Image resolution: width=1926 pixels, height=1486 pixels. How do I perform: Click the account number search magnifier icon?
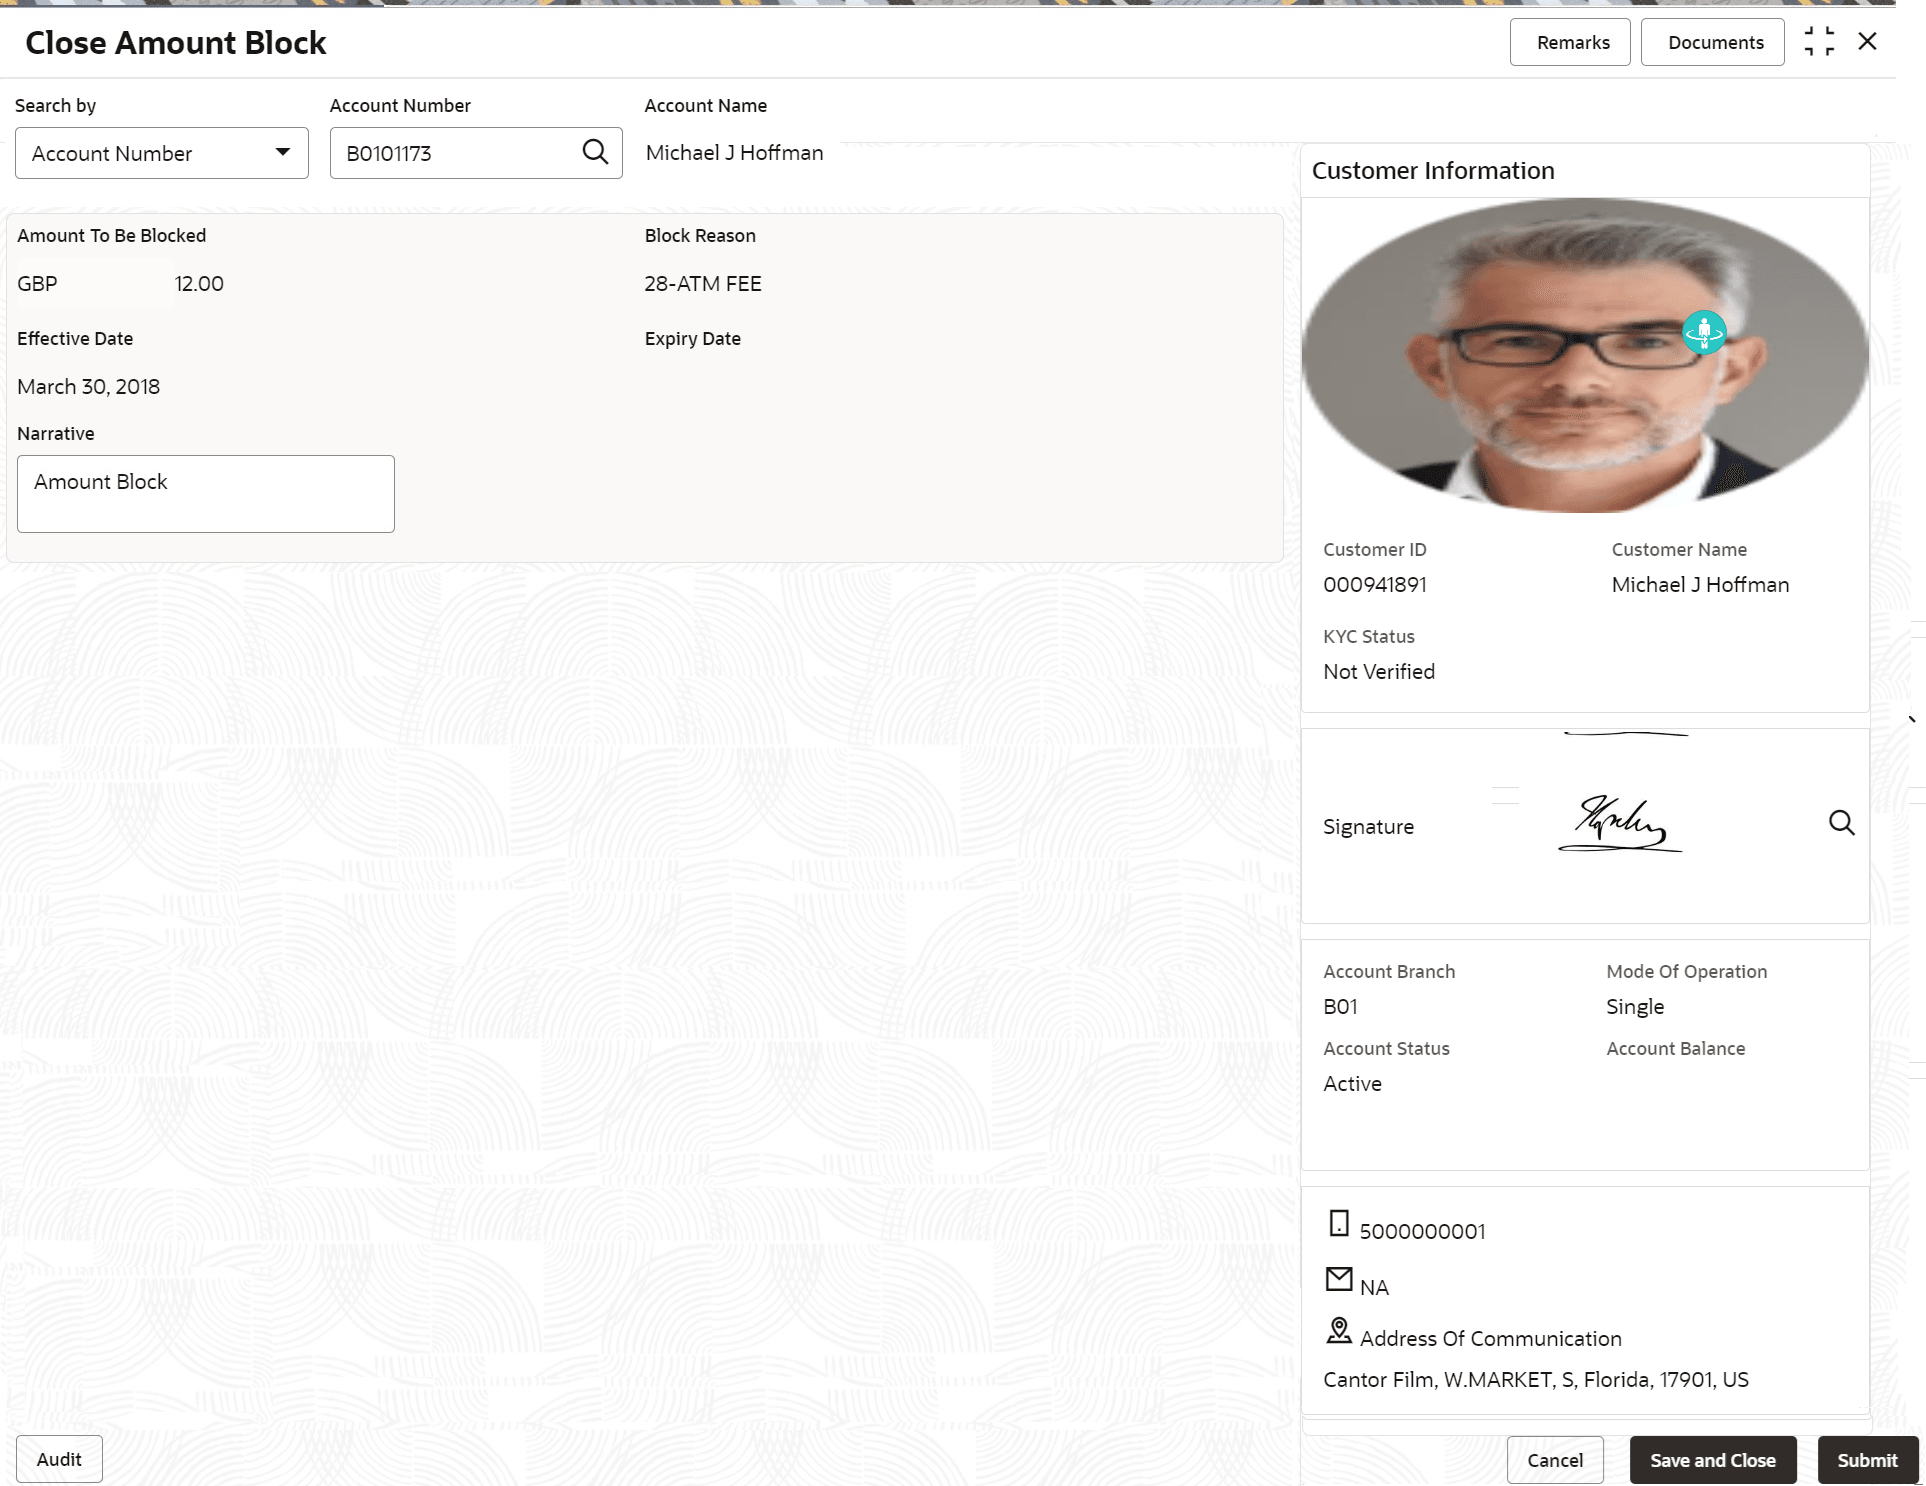pos(595,152)
